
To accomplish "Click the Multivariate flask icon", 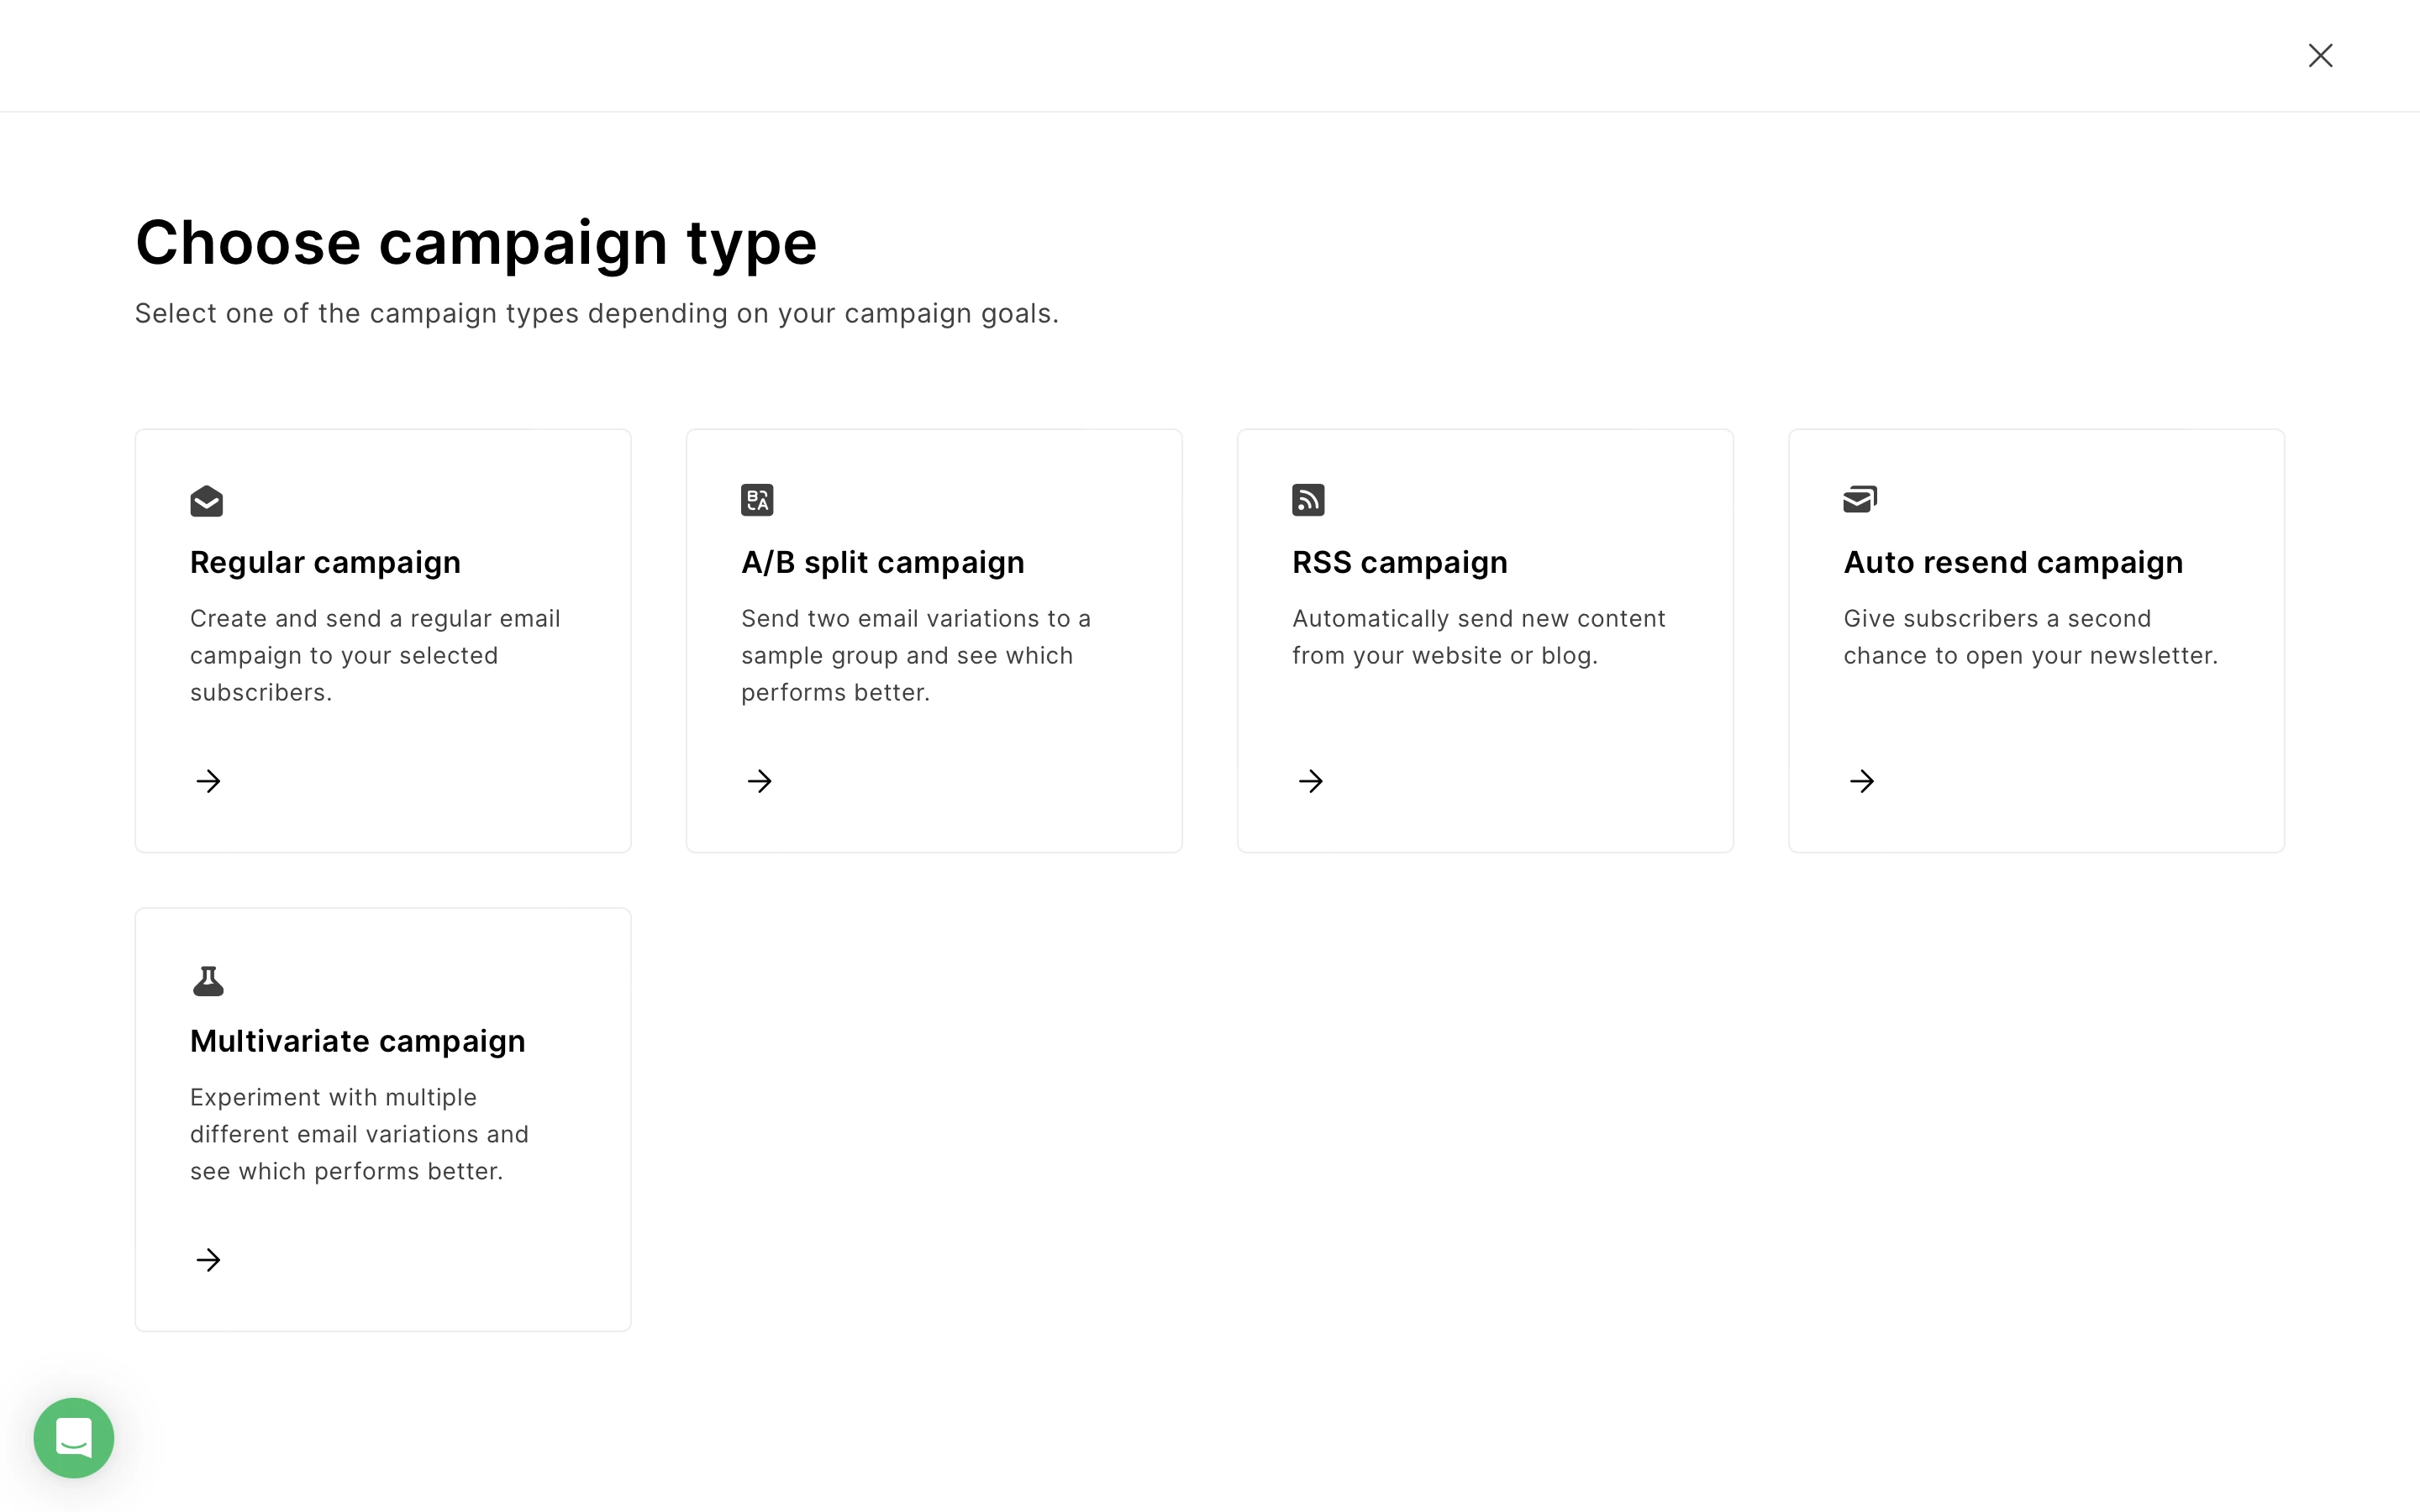I will (208, 981).
